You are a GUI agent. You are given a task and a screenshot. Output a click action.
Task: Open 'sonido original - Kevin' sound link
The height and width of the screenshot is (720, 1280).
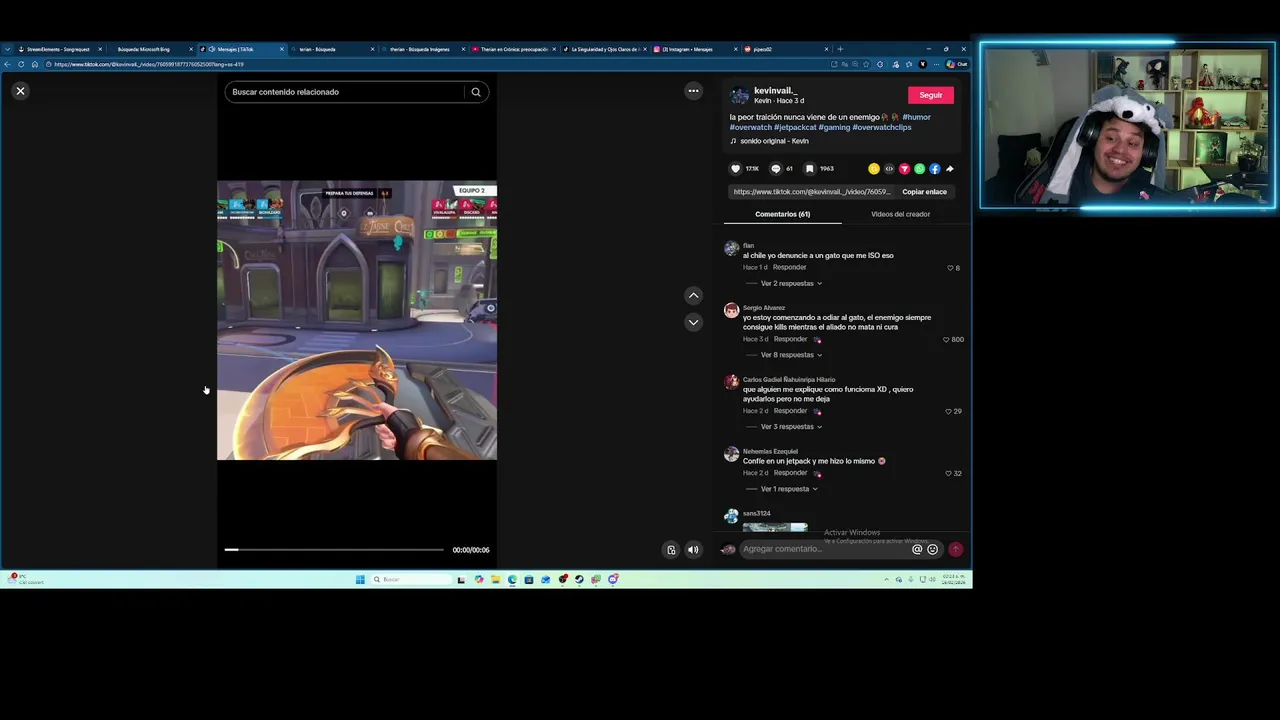coord(774,141)
